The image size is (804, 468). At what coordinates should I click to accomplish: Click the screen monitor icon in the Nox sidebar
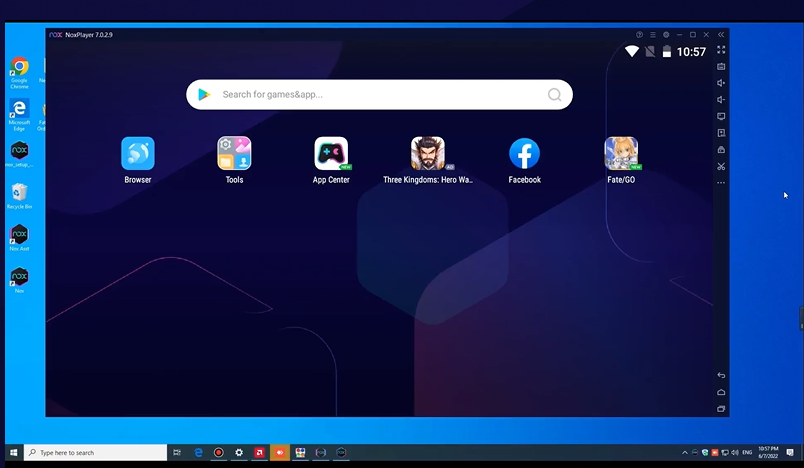pos(721,116)
